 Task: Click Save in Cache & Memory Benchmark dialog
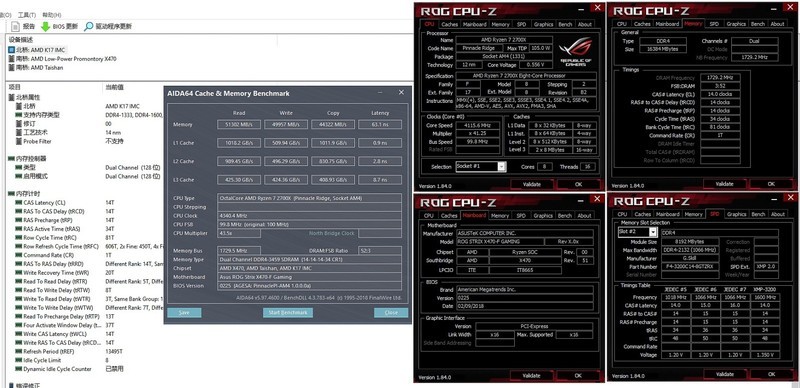[x=184, y=312]
